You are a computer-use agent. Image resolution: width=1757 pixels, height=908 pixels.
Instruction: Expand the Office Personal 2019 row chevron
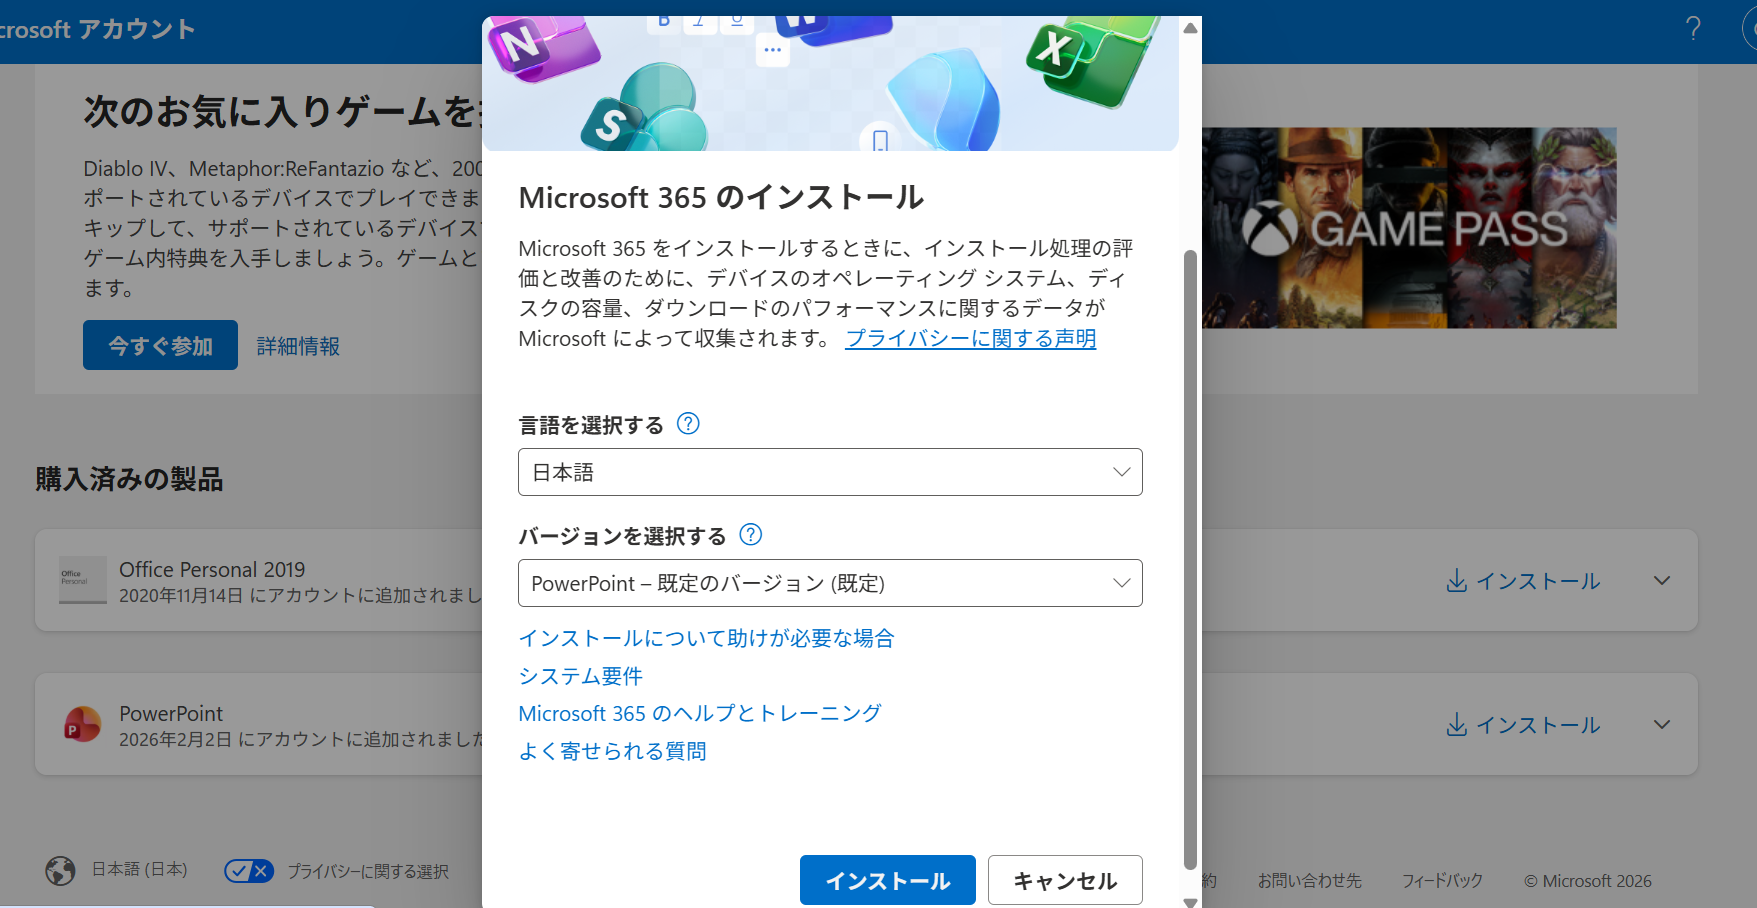[1662, 581]
